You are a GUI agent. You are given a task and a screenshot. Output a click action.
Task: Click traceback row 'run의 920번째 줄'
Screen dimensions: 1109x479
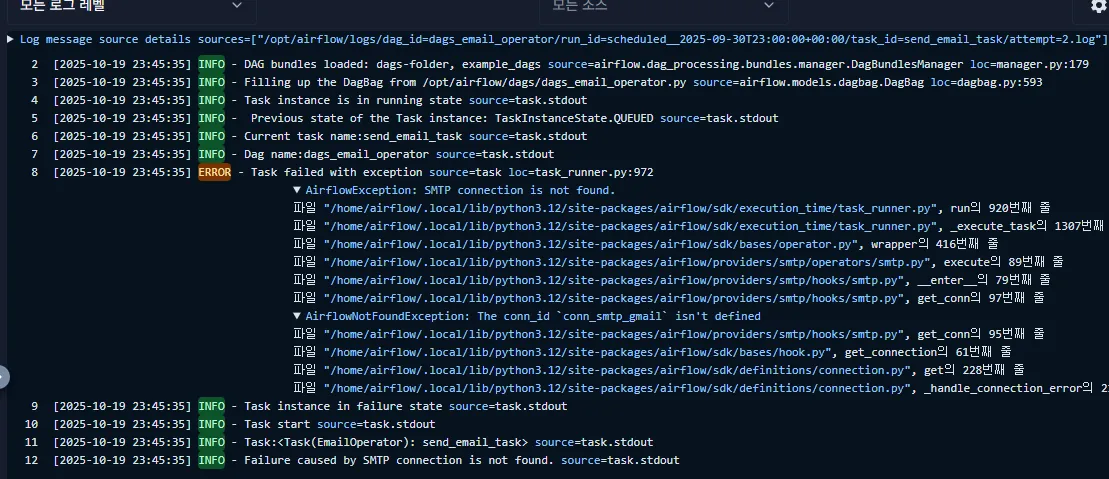[672, 208]
